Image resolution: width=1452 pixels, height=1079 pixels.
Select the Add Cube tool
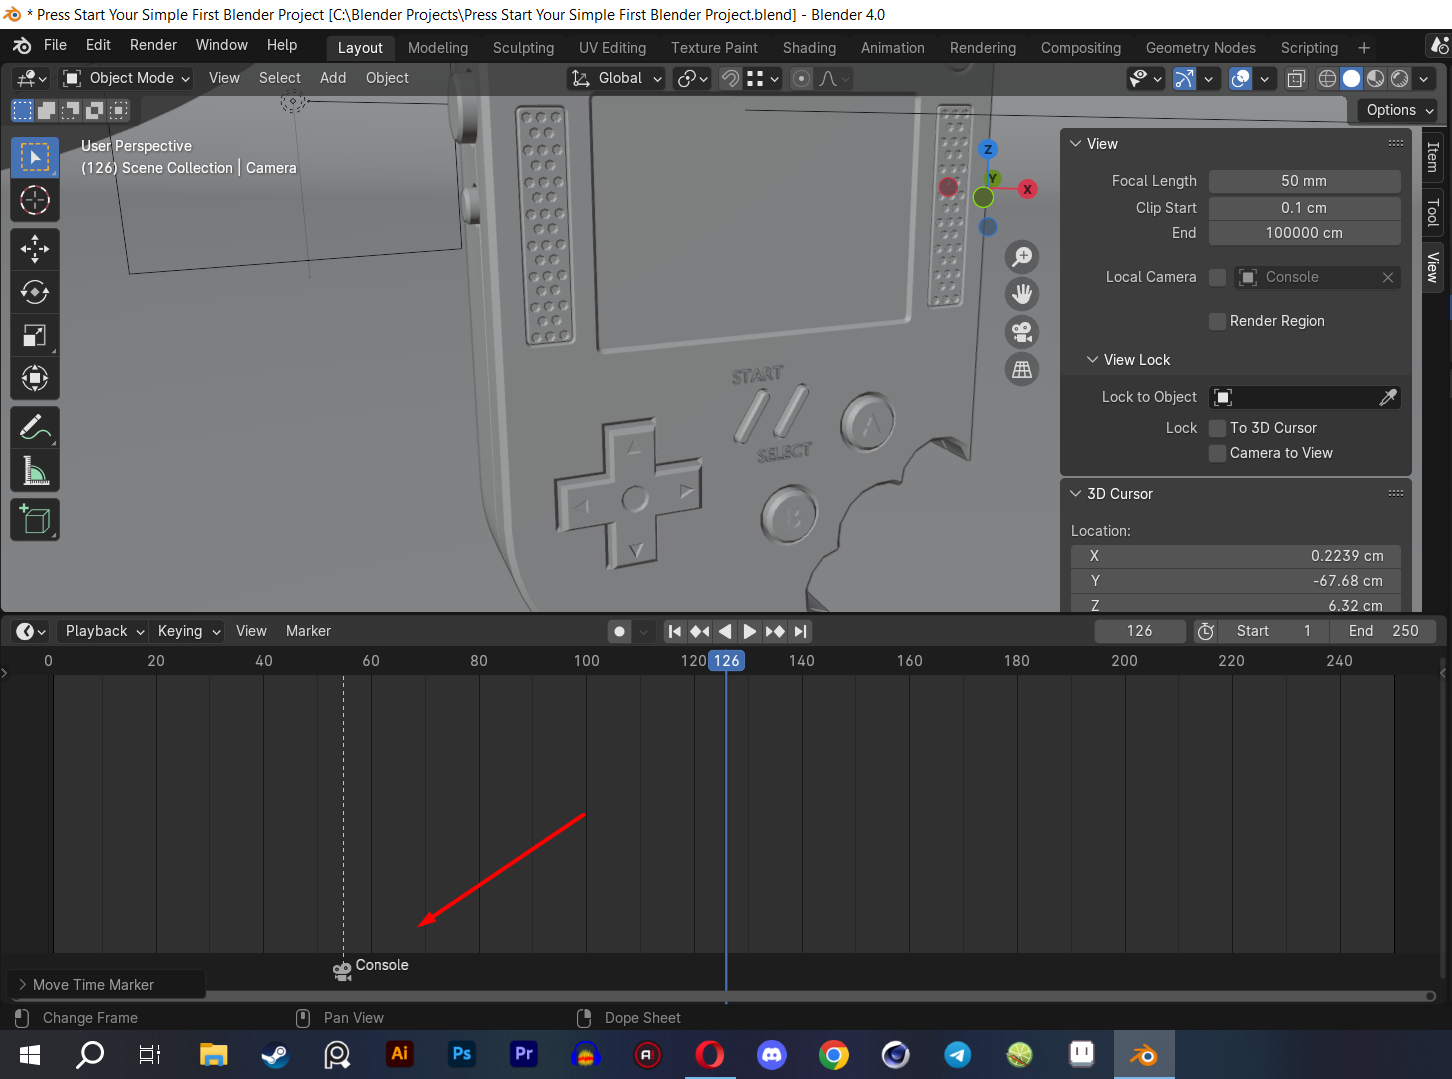click(35, 519)
